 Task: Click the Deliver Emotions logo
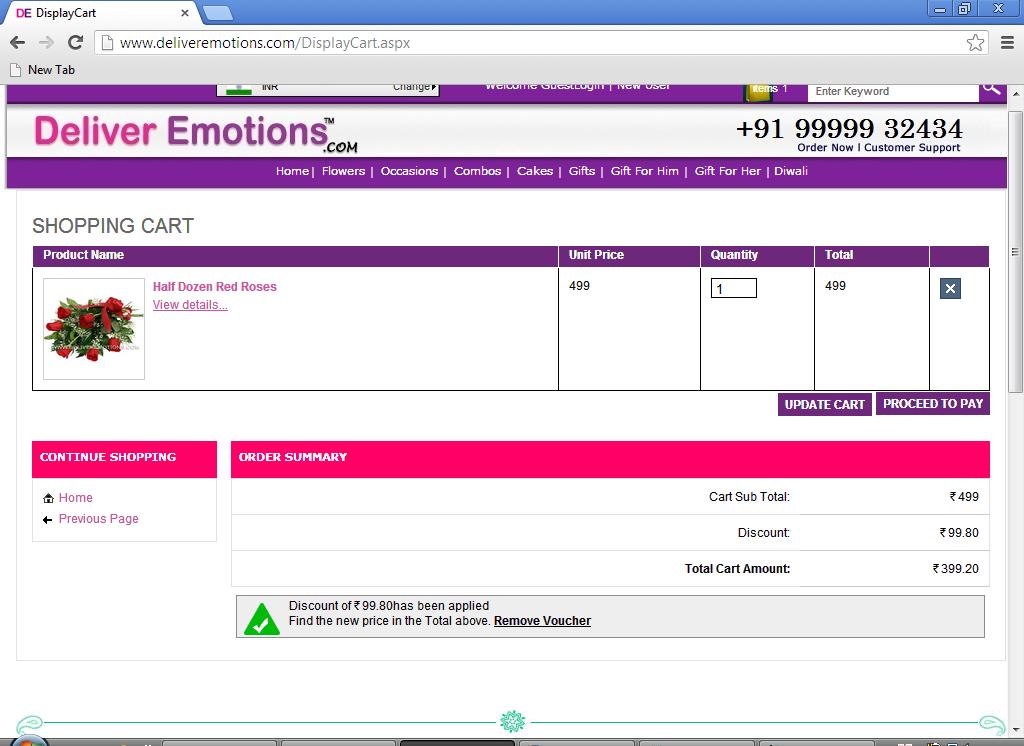click(196, 133)
